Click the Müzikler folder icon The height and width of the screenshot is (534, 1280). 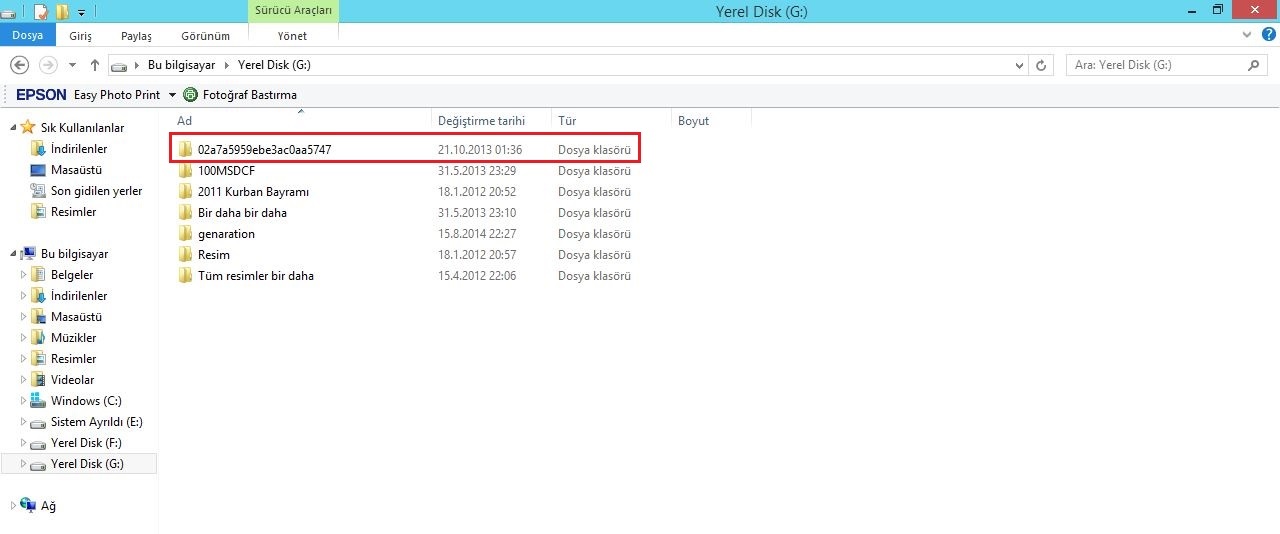38,338
